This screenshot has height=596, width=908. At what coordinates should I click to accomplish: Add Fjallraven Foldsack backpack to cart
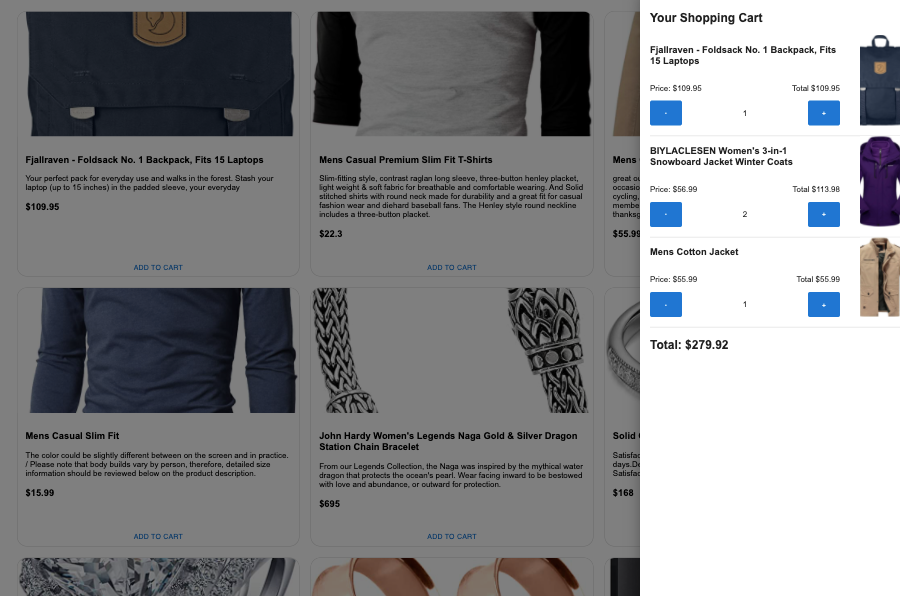point(157,267)
